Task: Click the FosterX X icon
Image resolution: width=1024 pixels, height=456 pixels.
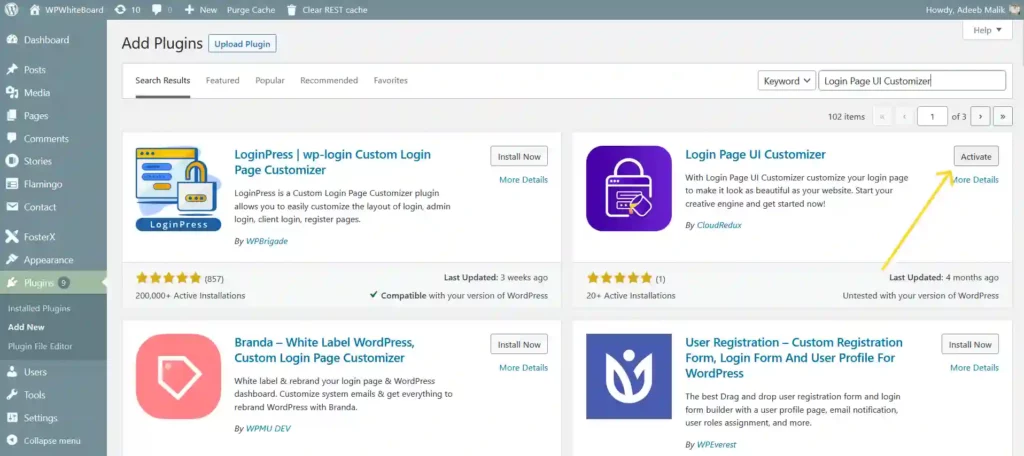Action: pos(12,236)
